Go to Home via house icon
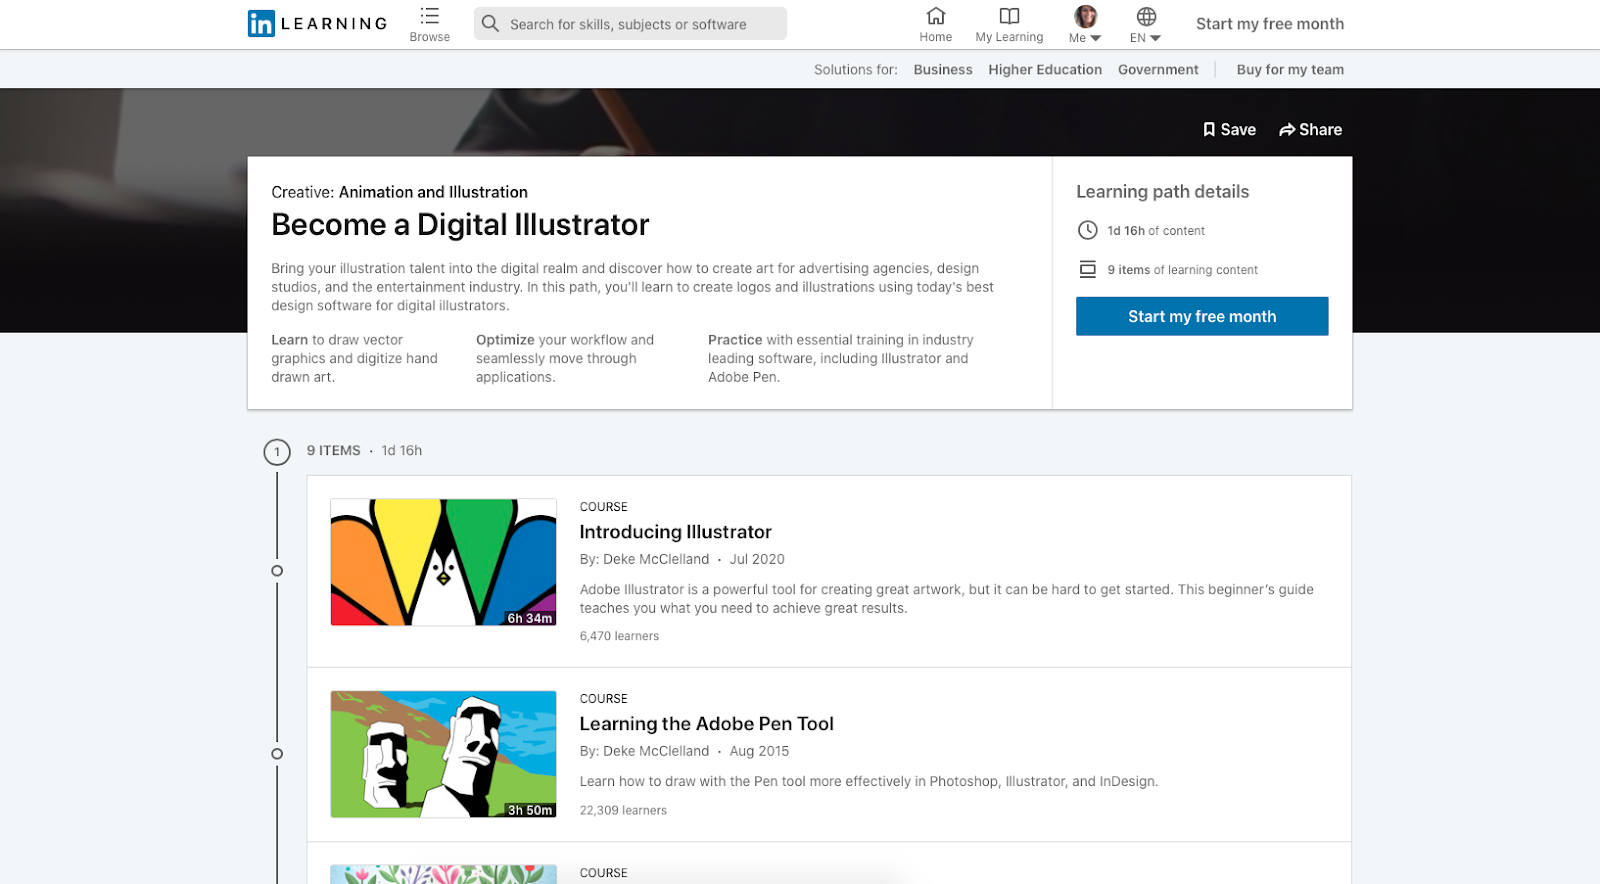Image resolution: width=1600 pixels, height=884 pixels. [936, 16]
